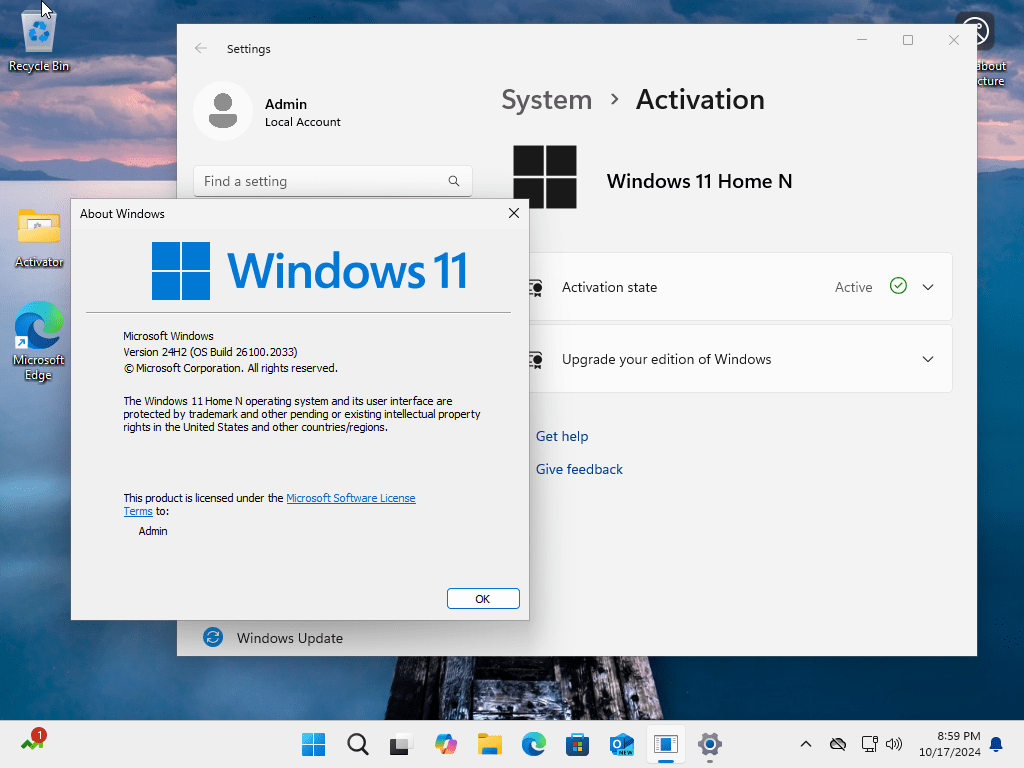Focus the Find a setting search box
The height and width of the screenshot is (768, 1024).
click(x=332, y=181)
